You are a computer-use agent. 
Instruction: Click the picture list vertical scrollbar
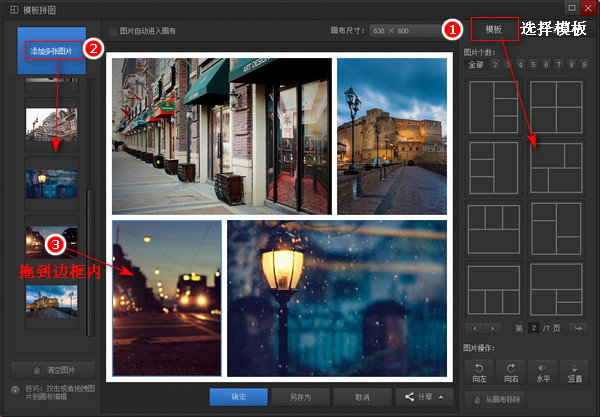[x=91, y=262]
